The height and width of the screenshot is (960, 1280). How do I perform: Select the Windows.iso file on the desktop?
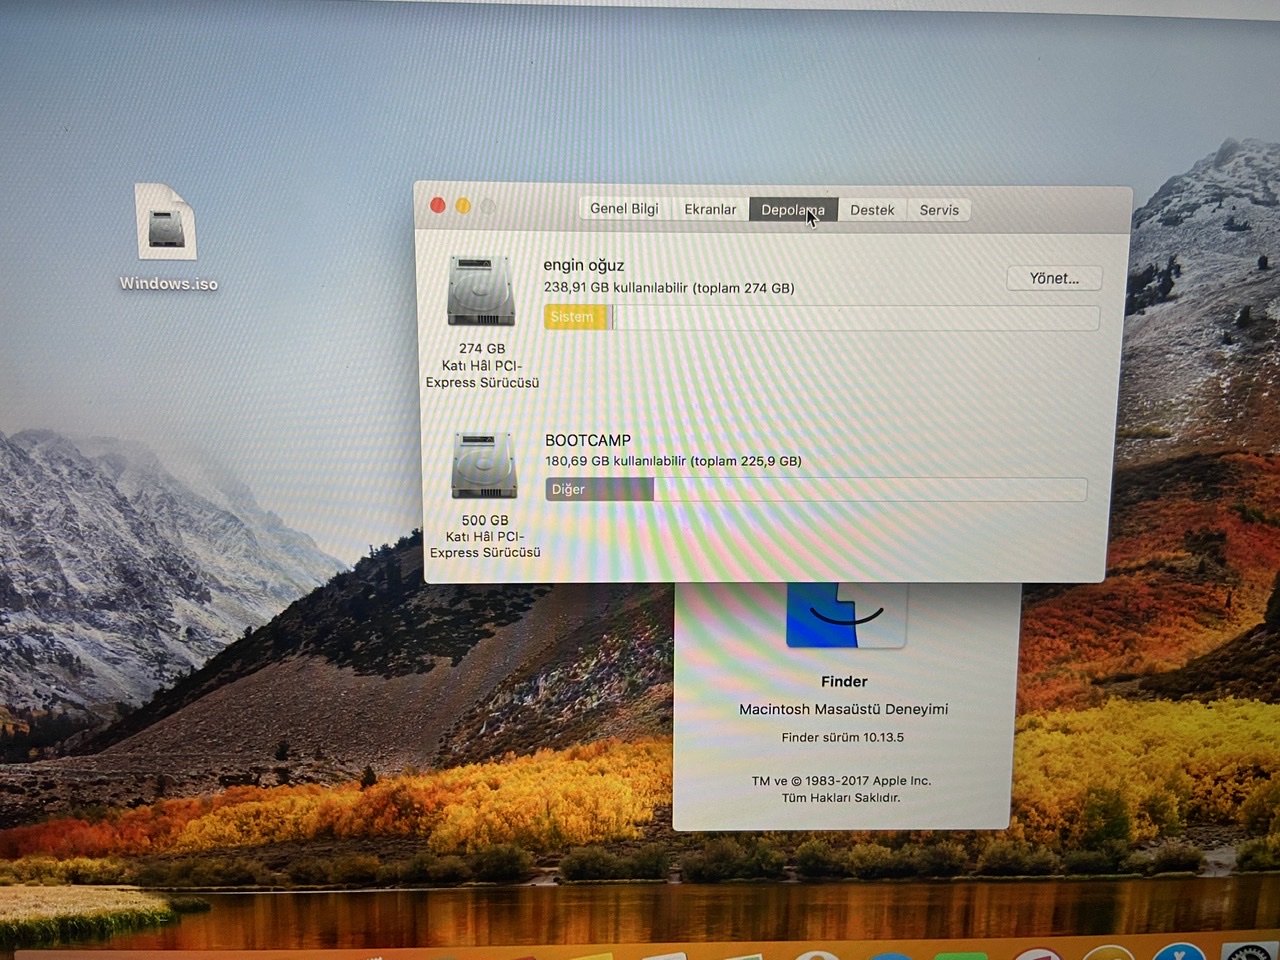[x=167, y=237]
